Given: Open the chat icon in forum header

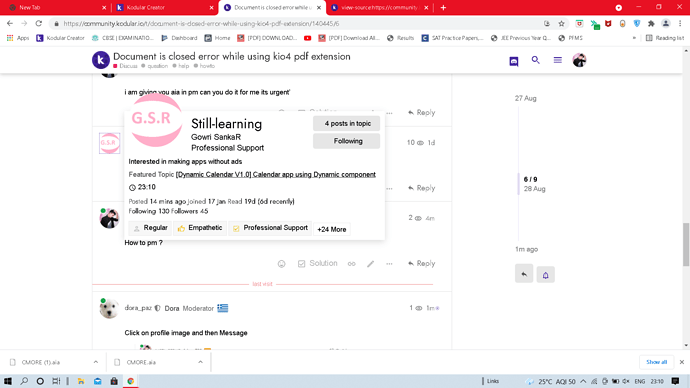Looking at the screenshot, I should pos(514,61).
